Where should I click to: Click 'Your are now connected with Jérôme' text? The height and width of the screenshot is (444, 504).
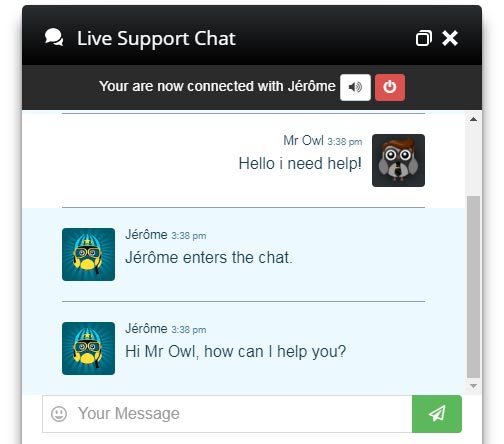217,86
